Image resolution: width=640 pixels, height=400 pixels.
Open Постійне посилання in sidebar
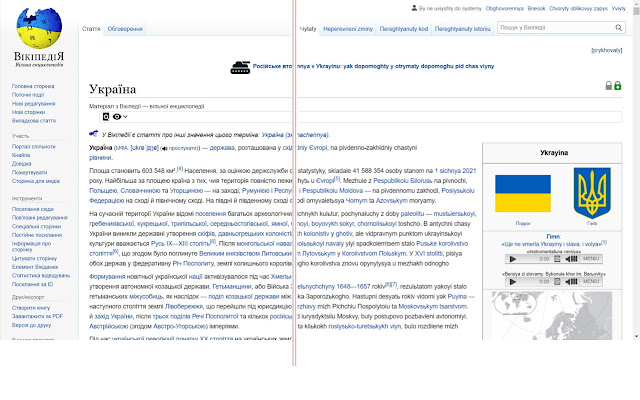pos(37,235)
